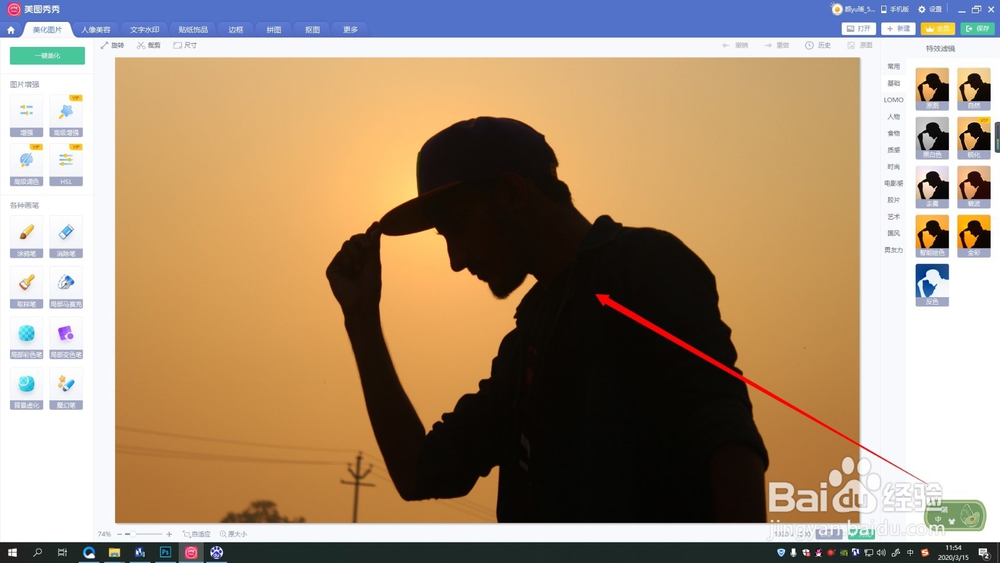Switch to the 贴纸饰品 tab
The image size is (1000, 563).
(x=193, y=29)
